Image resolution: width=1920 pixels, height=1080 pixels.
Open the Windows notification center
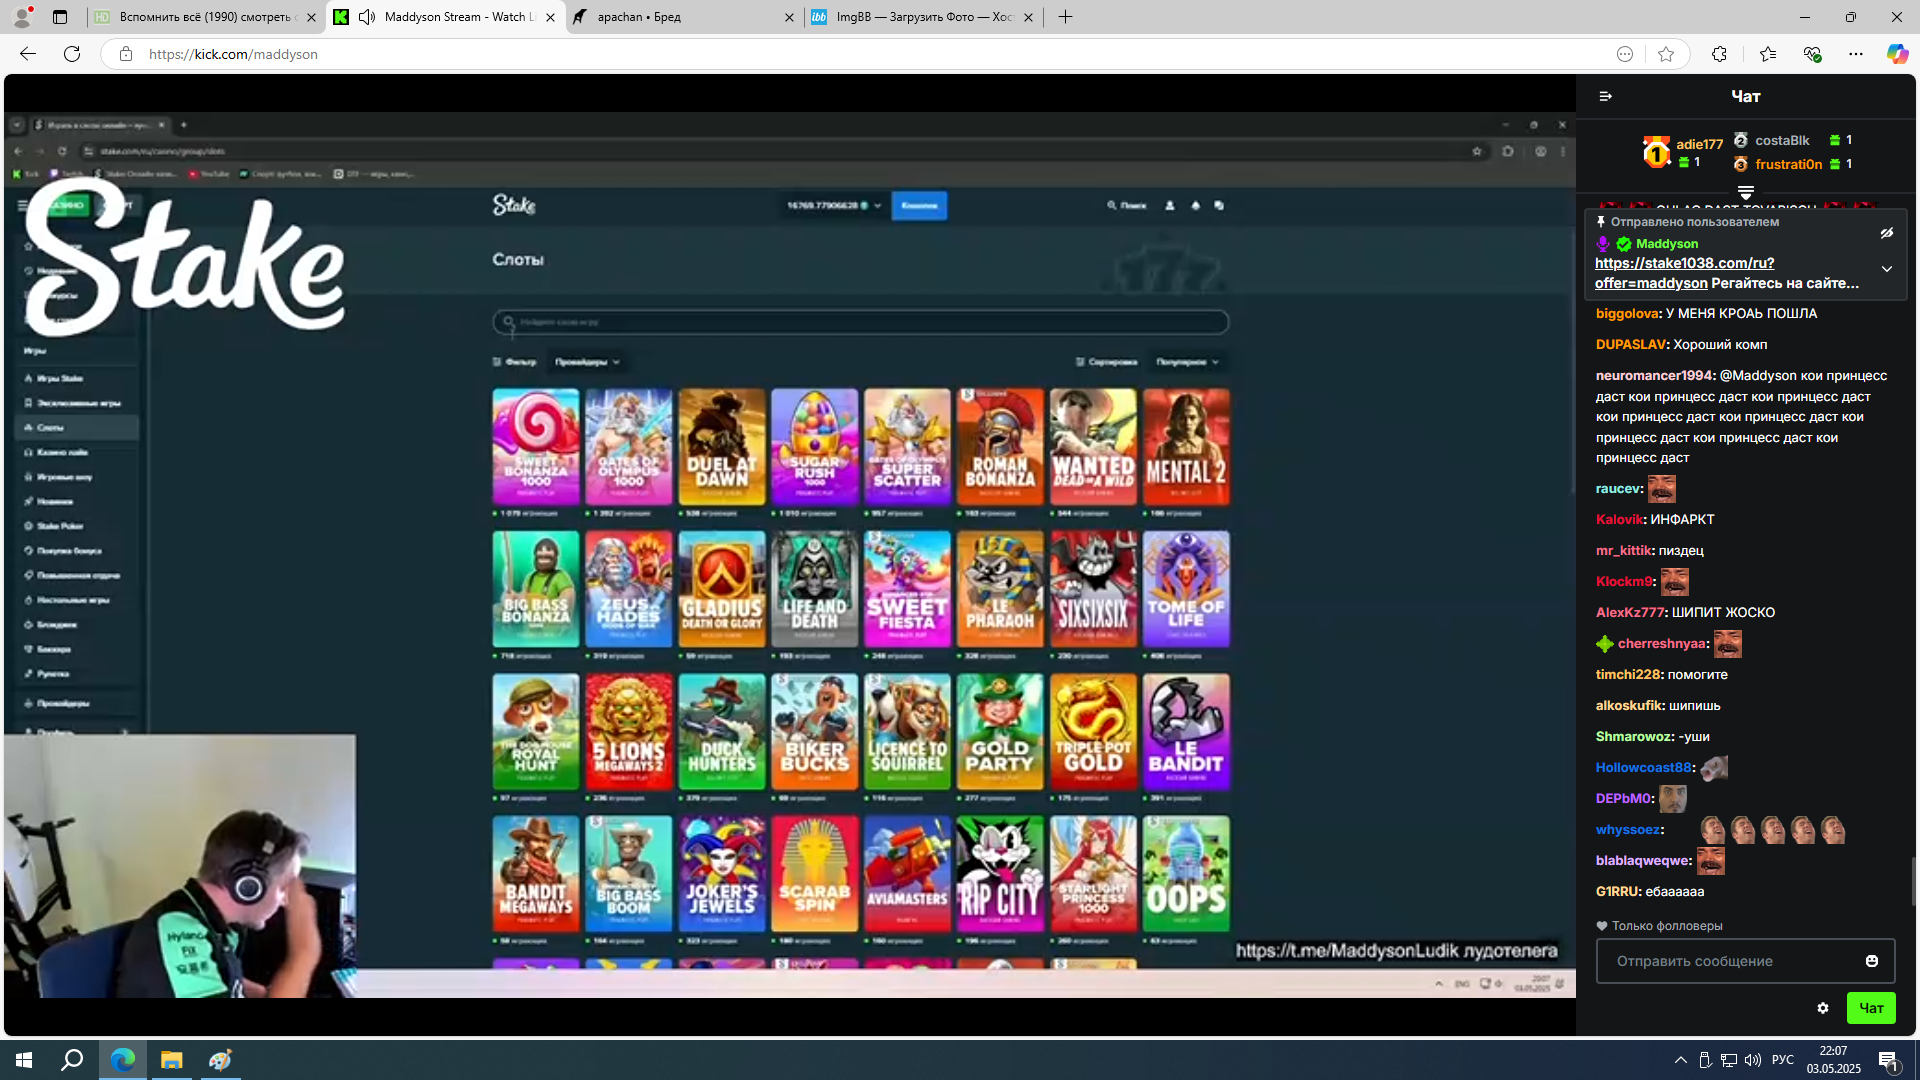(1889, 1060)
